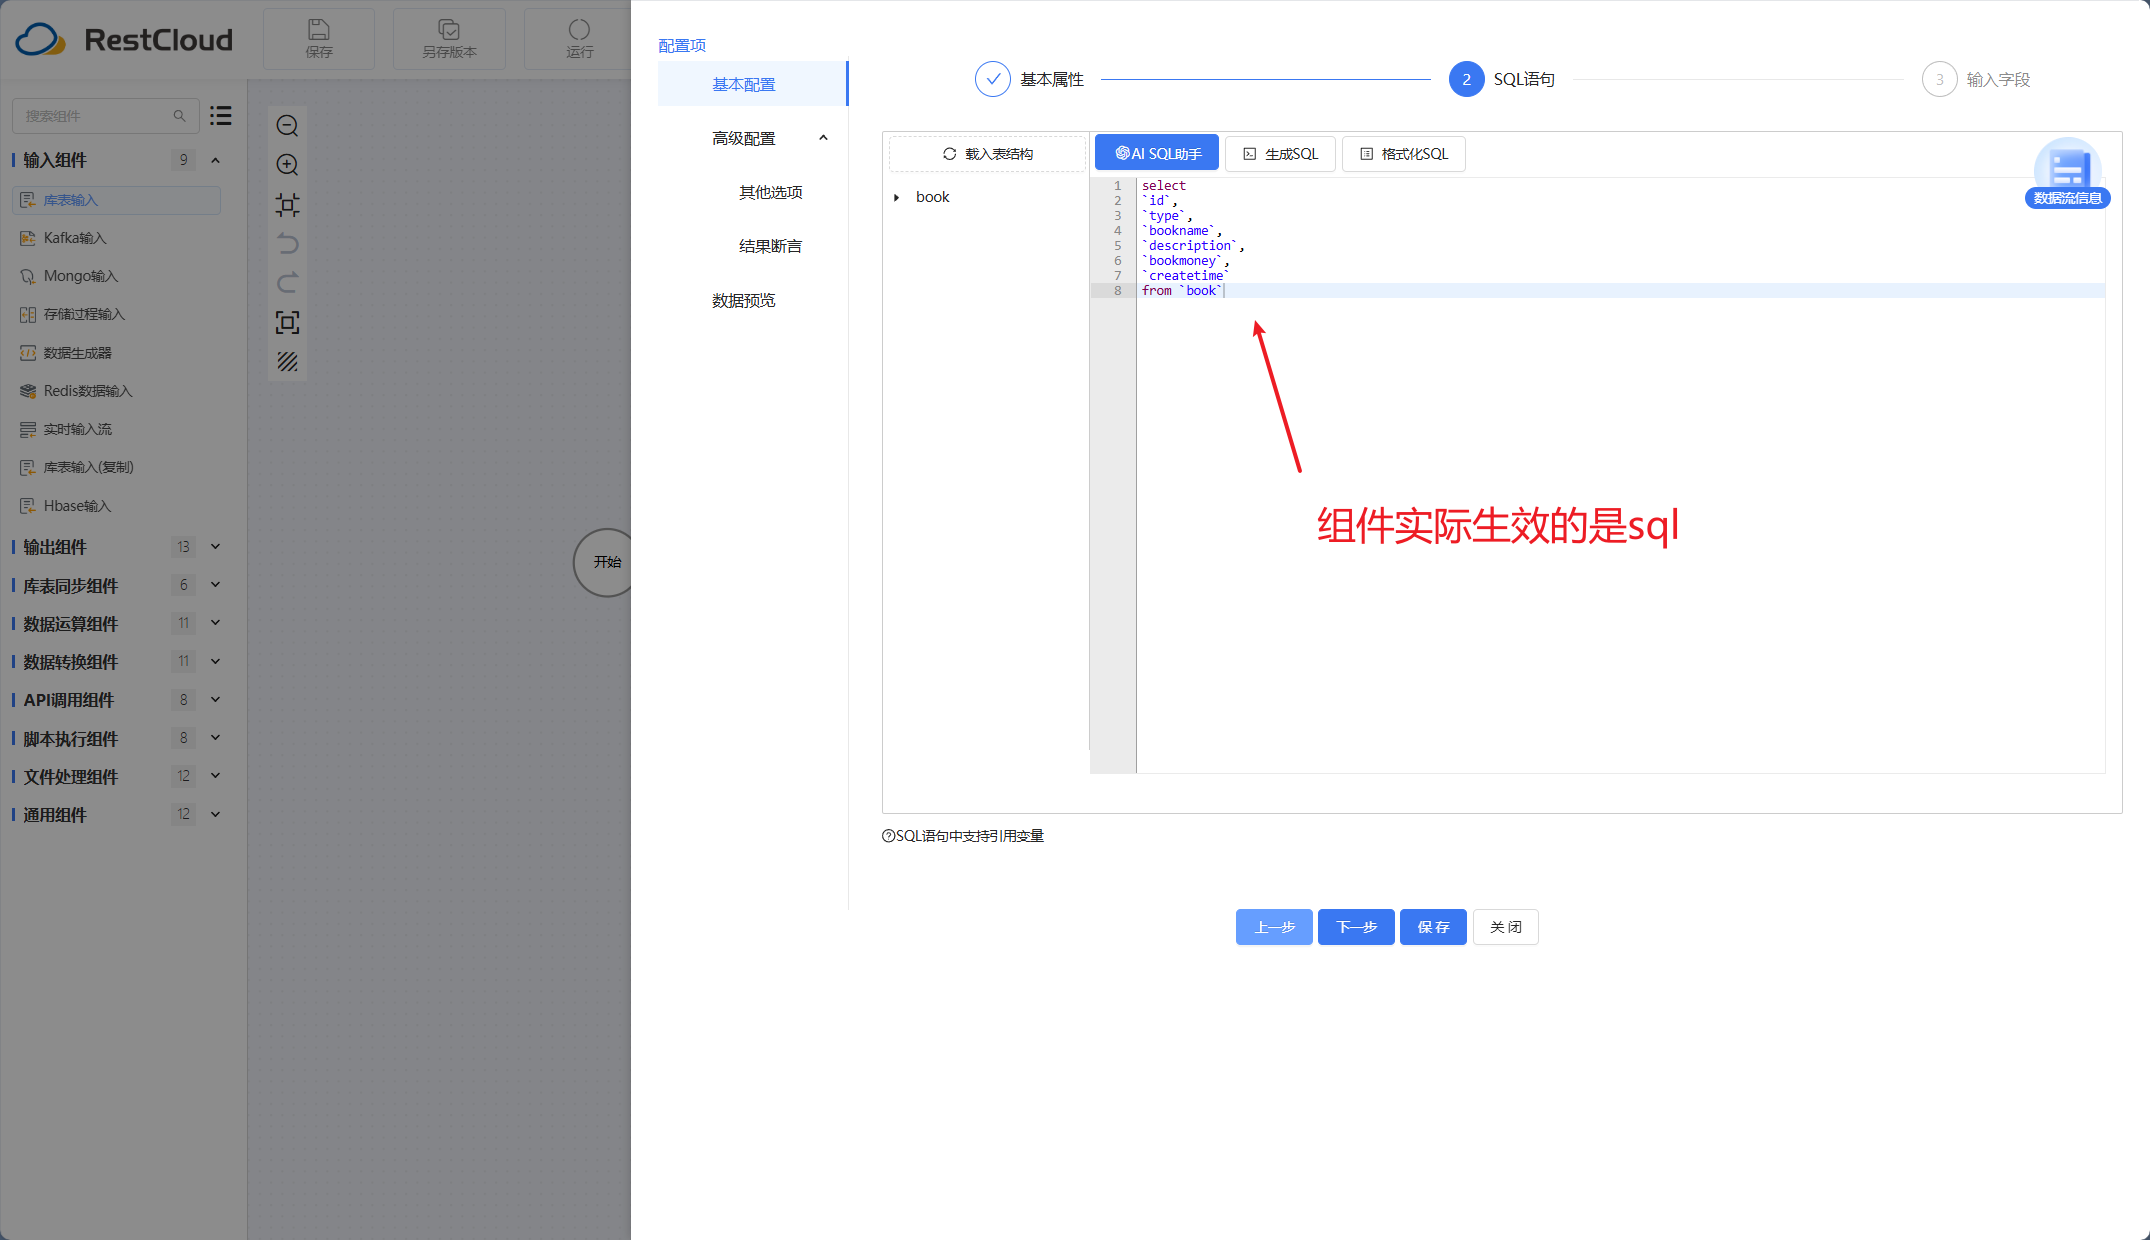This screenshot has height=1240, width=2150.
Task: Expand the 输出组件 section
Action: tap(215, 547)
